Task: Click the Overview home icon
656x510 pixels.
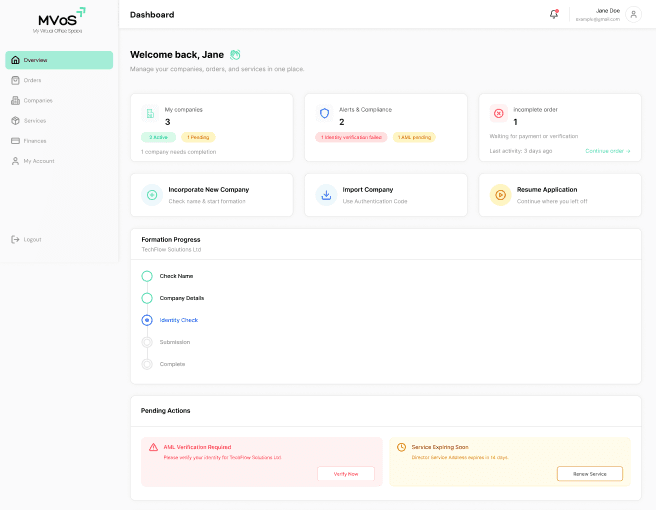Action: pos(15,60)
